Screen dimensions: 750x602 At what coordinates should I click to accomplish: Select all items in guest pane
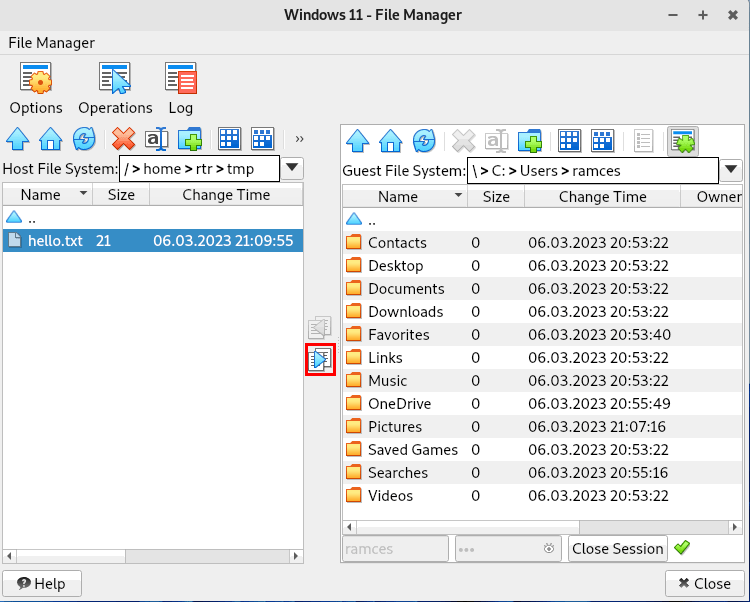pos(570,141)
